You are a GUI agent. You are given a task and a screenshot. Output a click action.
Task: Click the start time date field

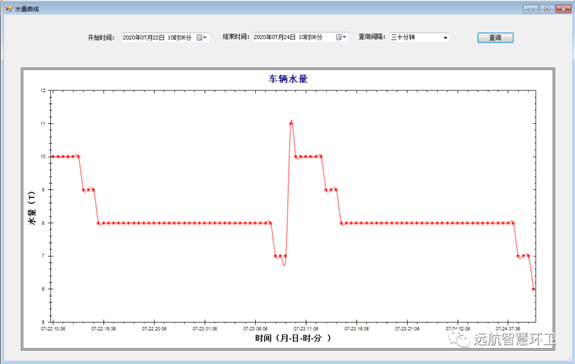tap(166, 37)
